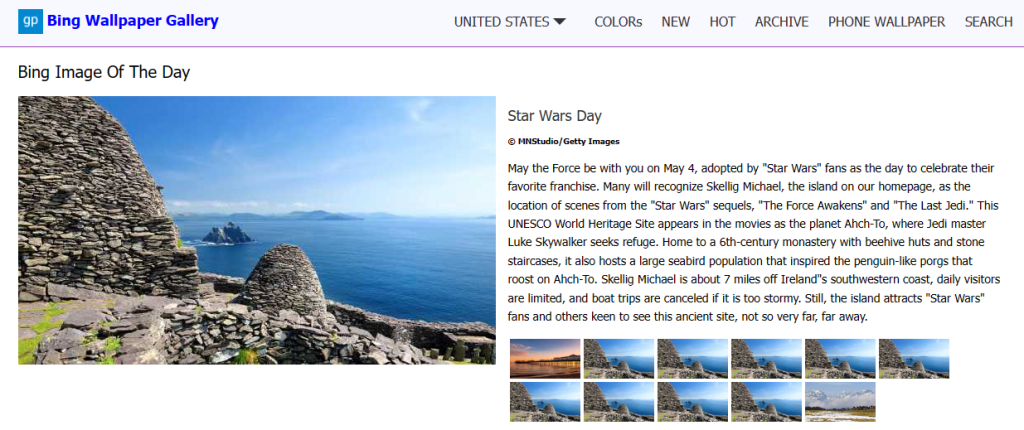This screenshot has width=1024, height=430.
Task: Click the gp site logo icon
Action: (x=30, y=22)
